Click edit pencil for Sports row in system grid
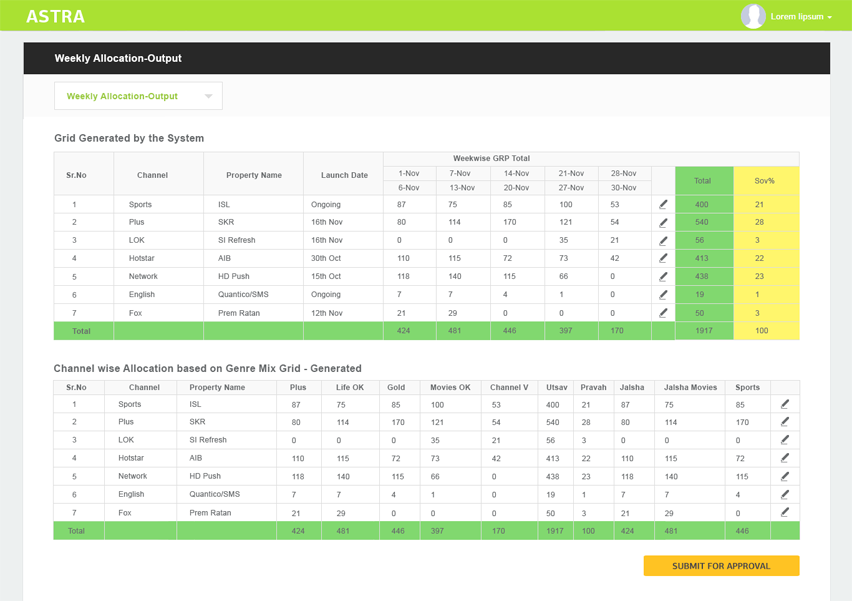The width and height of the screenshot is (852, 601). click(663, 205)
